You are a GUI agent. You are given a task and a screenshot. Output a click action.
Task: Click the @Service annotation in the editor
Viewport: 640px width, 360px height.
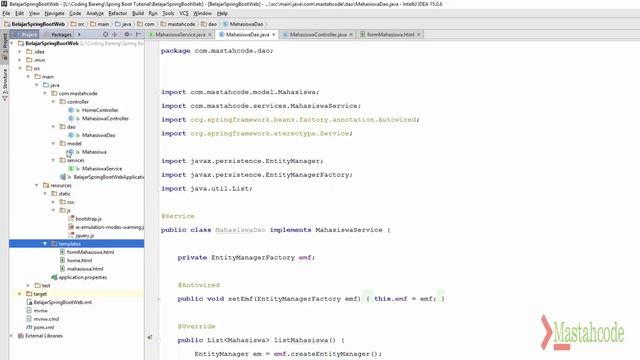(178, 216)
